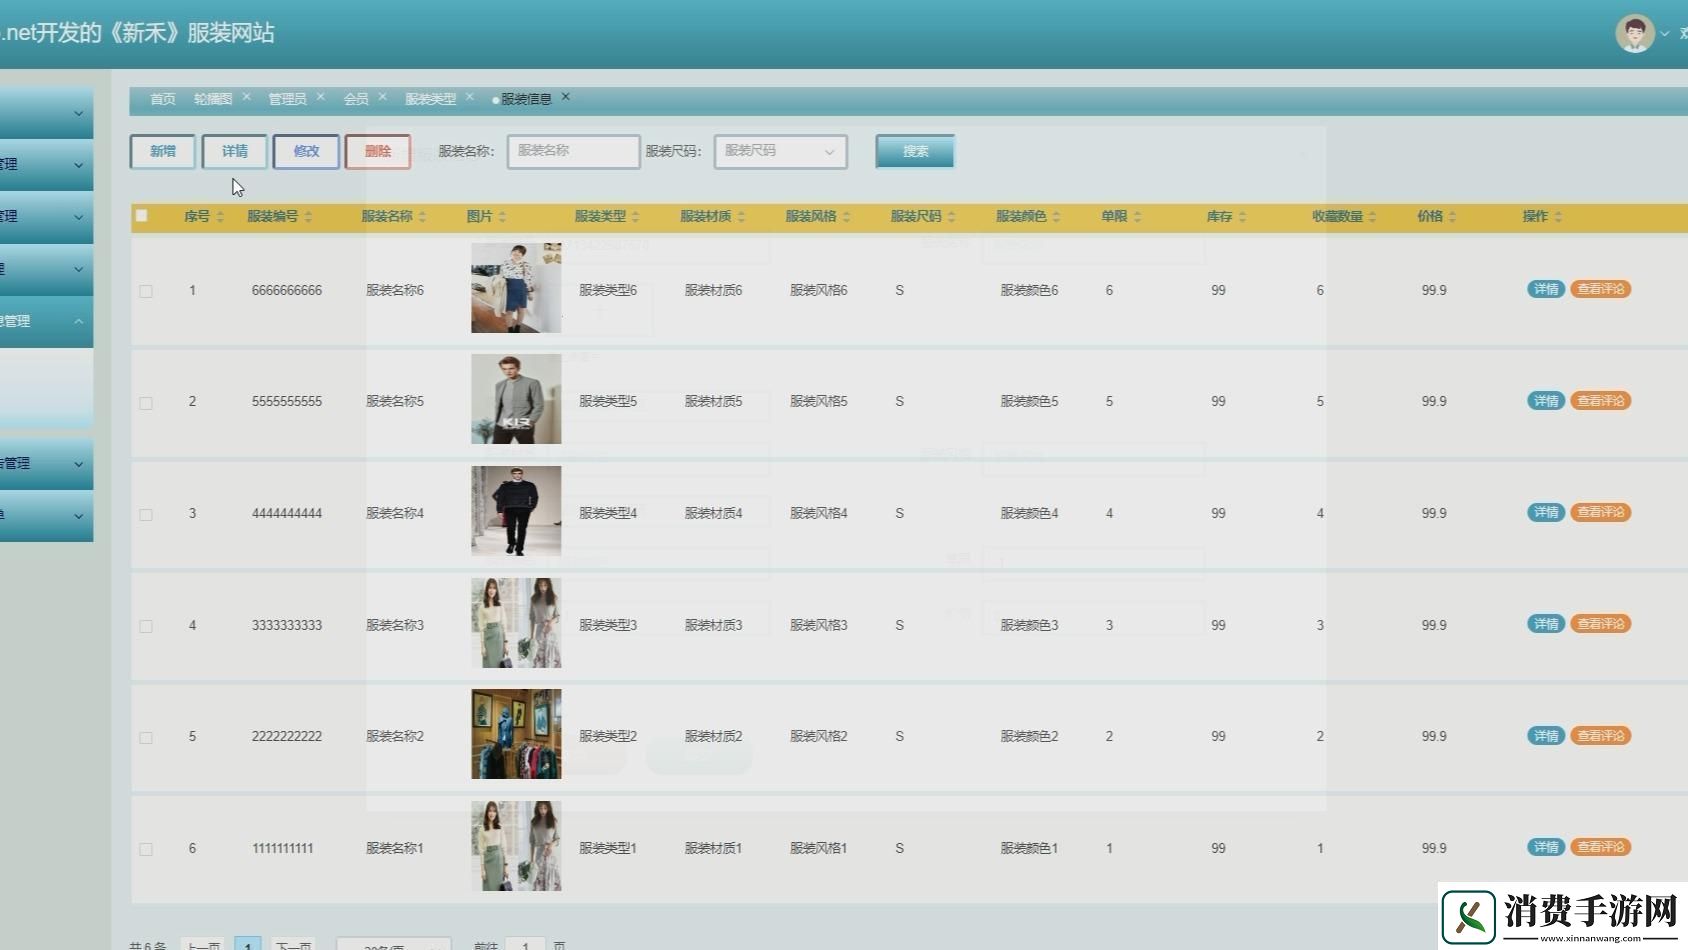Click the 服装名称 search input field
This screenshot has height=950, width=1688.
coord(573,152)
